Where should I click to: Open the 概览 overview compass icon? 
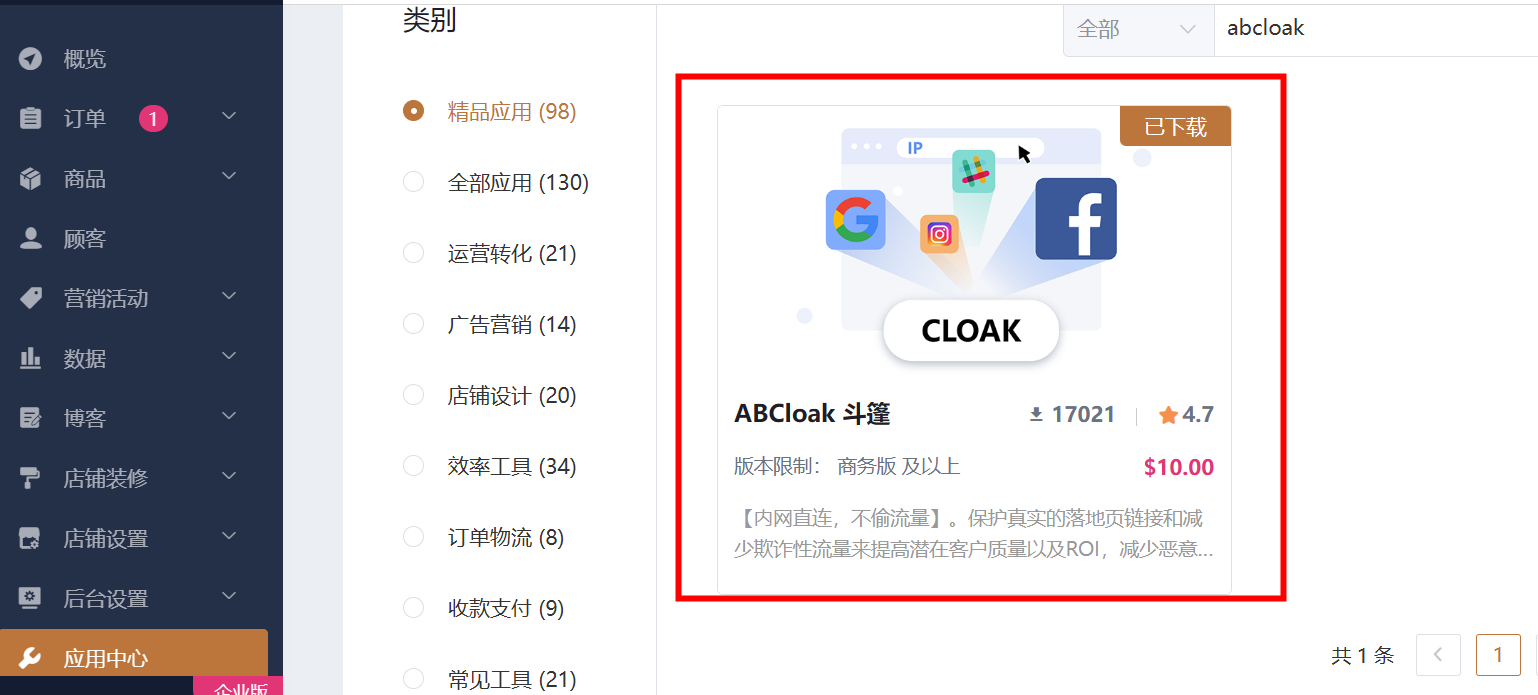pyautogui.click(x=31, y=59)
